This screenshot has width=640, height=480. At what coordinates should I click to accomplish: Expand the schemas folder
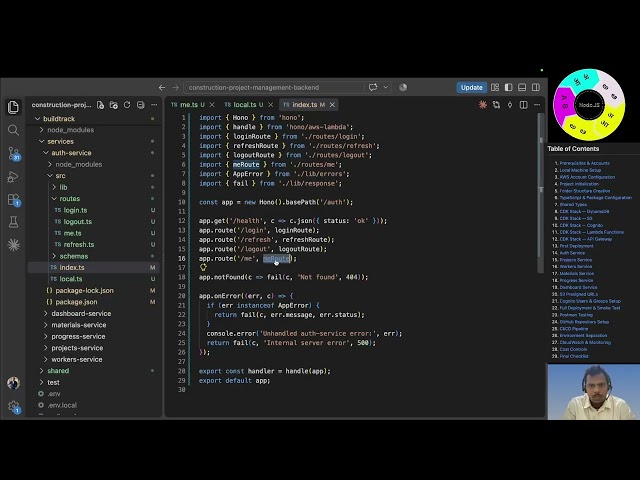click(x=54, y=256)
